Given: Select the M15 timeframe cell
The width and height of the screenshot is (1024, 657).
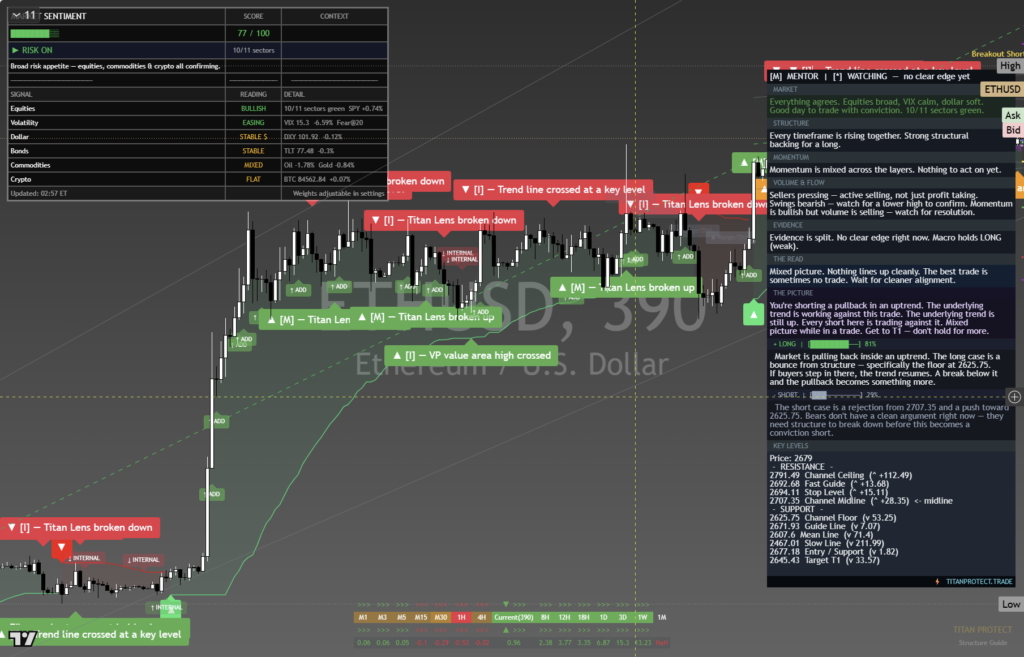Looking at the screenshot, I should tap(421, 617).
